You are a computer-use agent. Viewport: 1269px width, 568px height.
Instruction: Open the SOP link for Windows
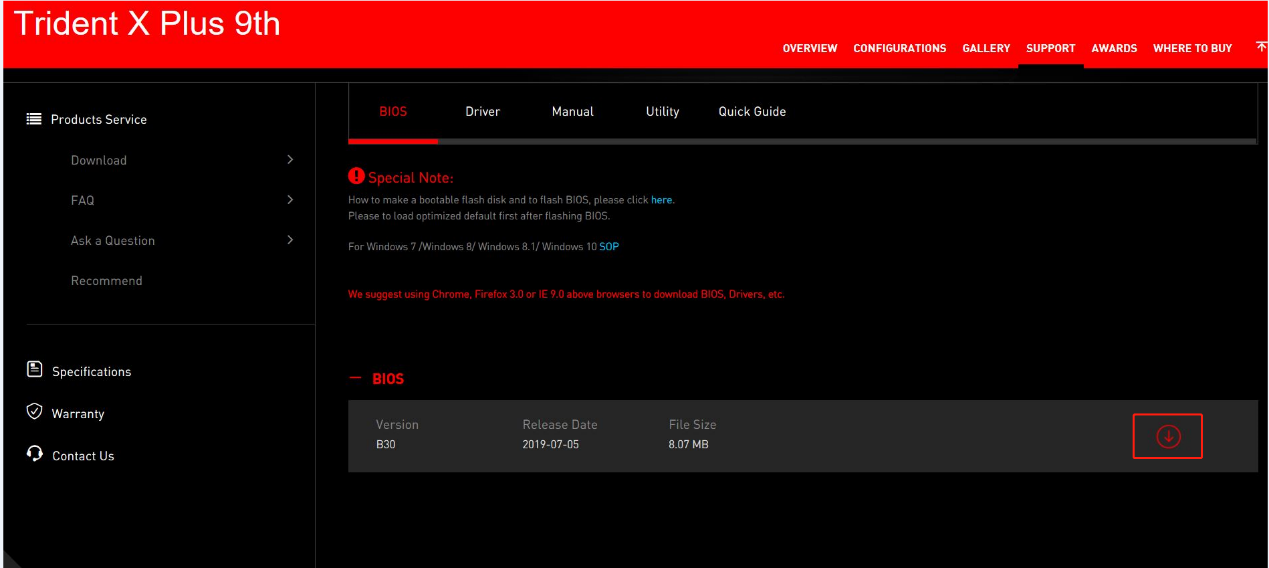609,246
